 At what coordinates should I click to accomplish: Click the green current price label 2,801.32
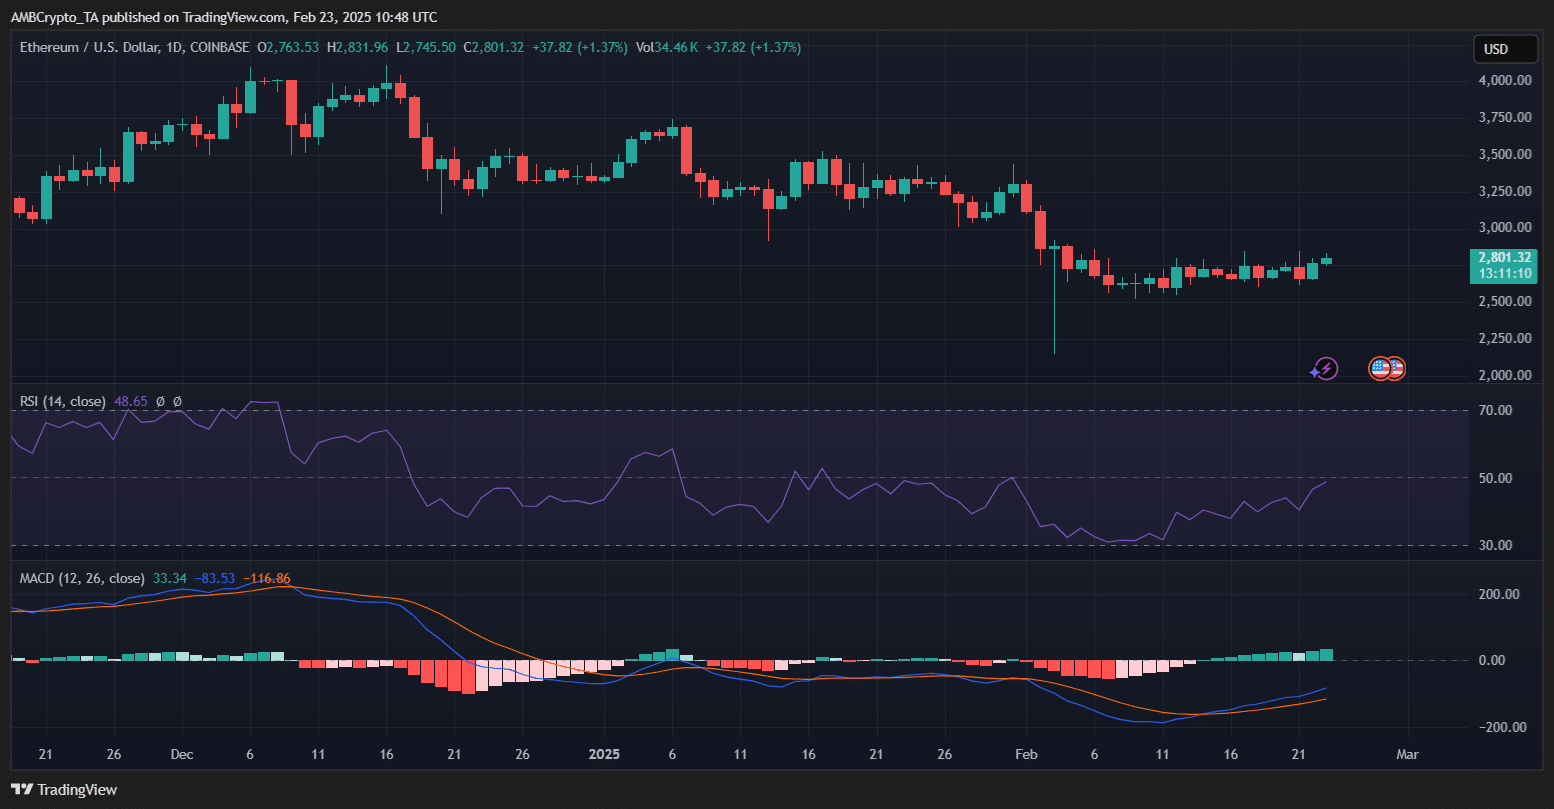tap(1504, 258)
